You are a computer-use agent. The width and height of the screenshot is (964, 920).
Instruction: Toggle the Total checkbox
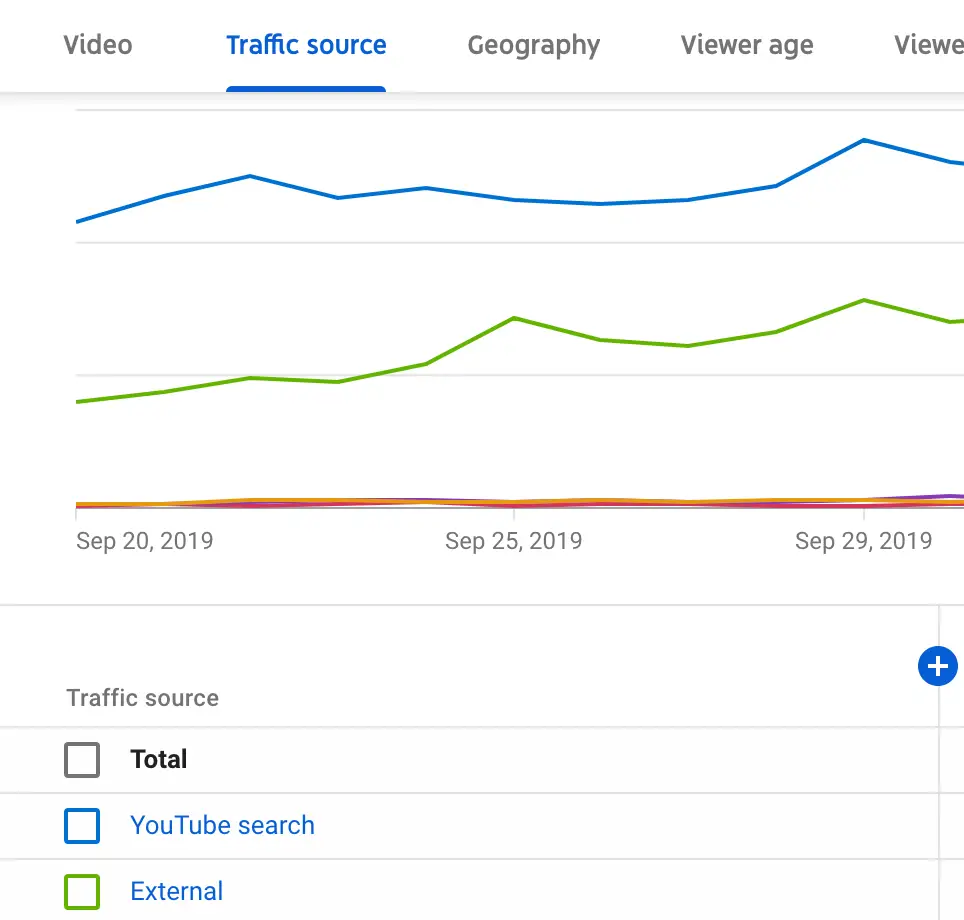[x=82, y=760]
